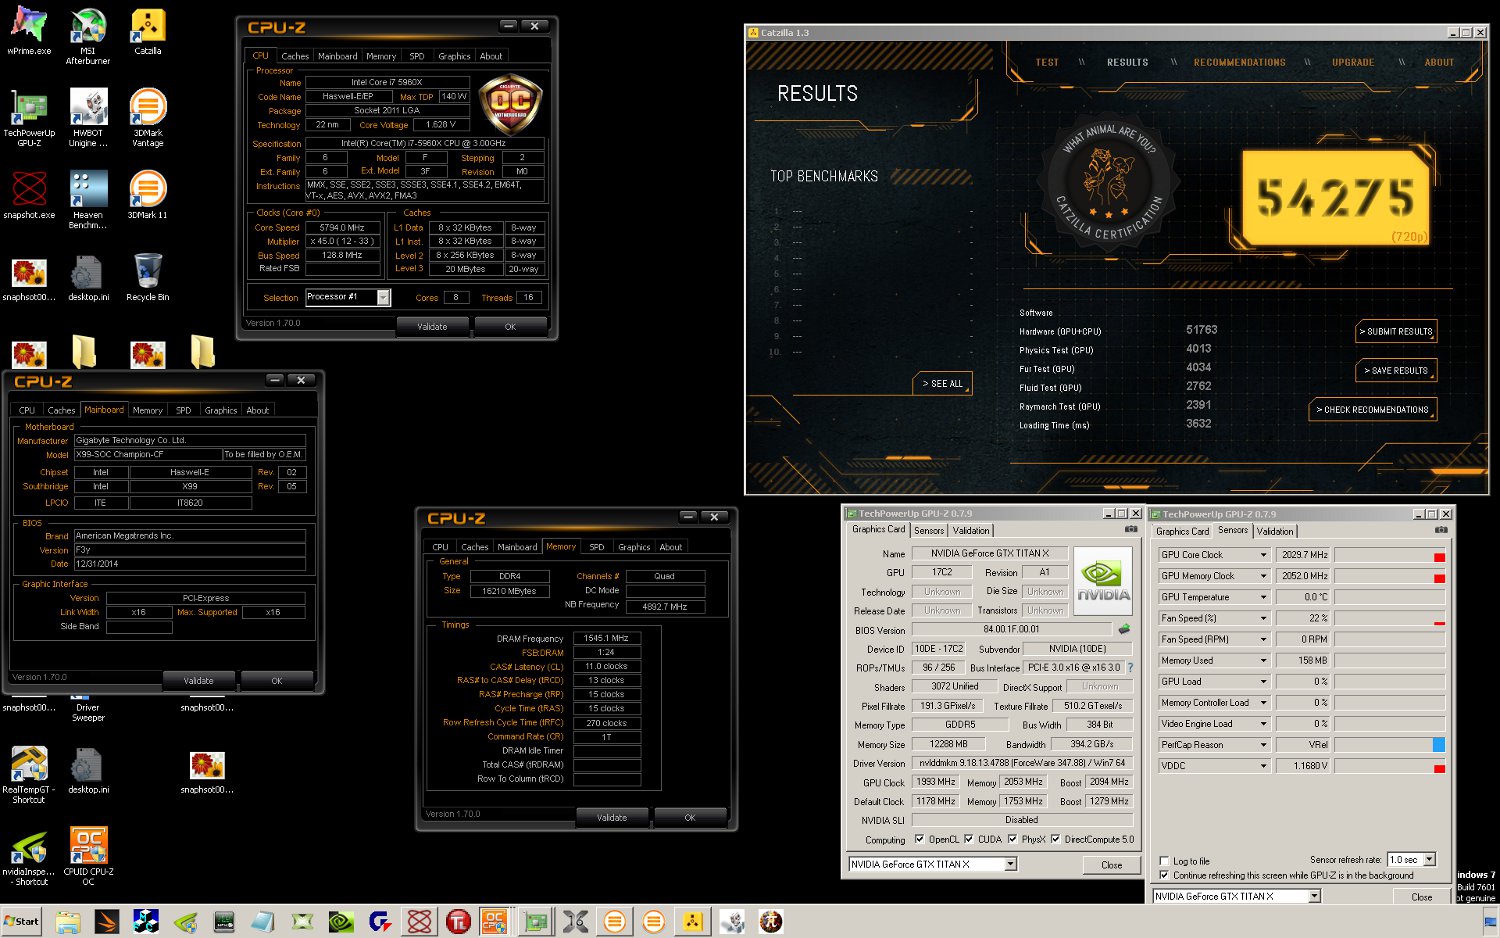
Task: Uncheck the DirectCompute 5.0 checkbox
Action: pos(1055,839)
